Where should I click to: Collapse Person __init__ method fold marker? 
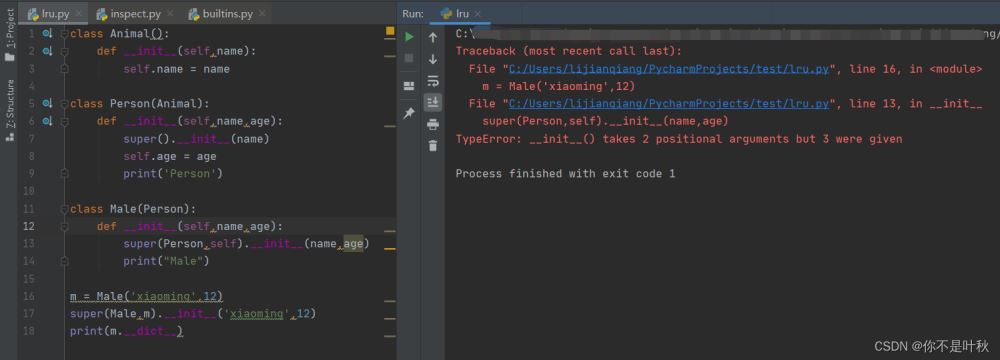coord(64,121)
